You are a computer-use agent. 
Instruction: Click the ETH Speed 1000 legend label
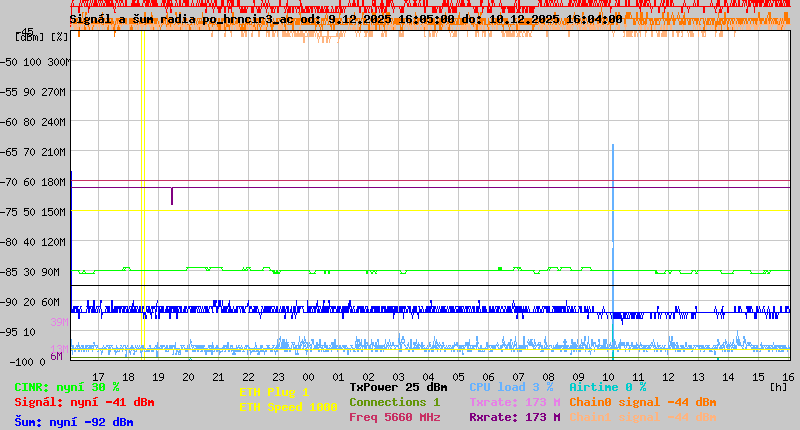point(288,407)
